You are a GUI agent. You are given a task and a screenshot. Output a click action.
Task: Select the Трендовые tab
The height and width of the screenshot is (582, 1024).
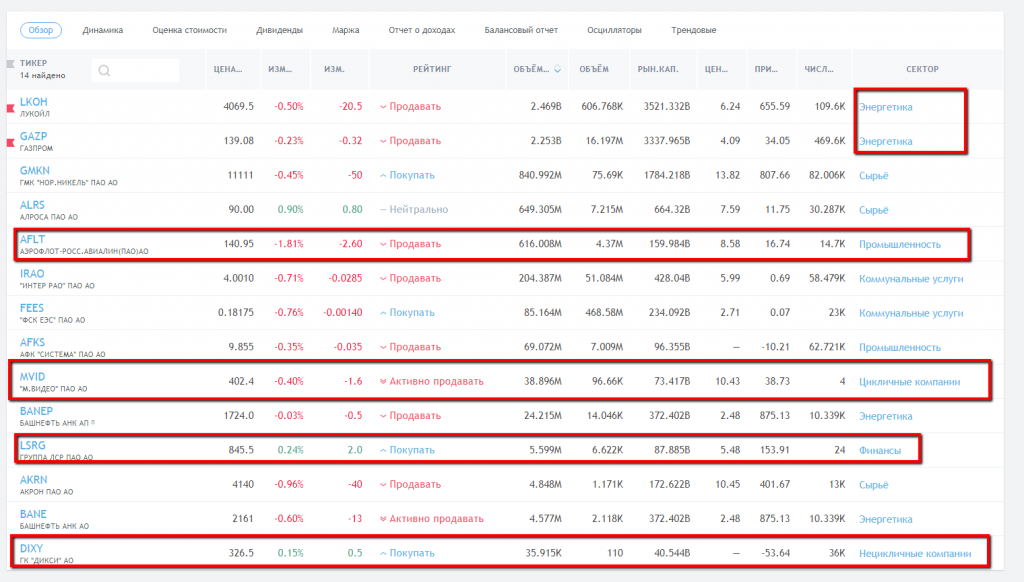pos(693,30)
